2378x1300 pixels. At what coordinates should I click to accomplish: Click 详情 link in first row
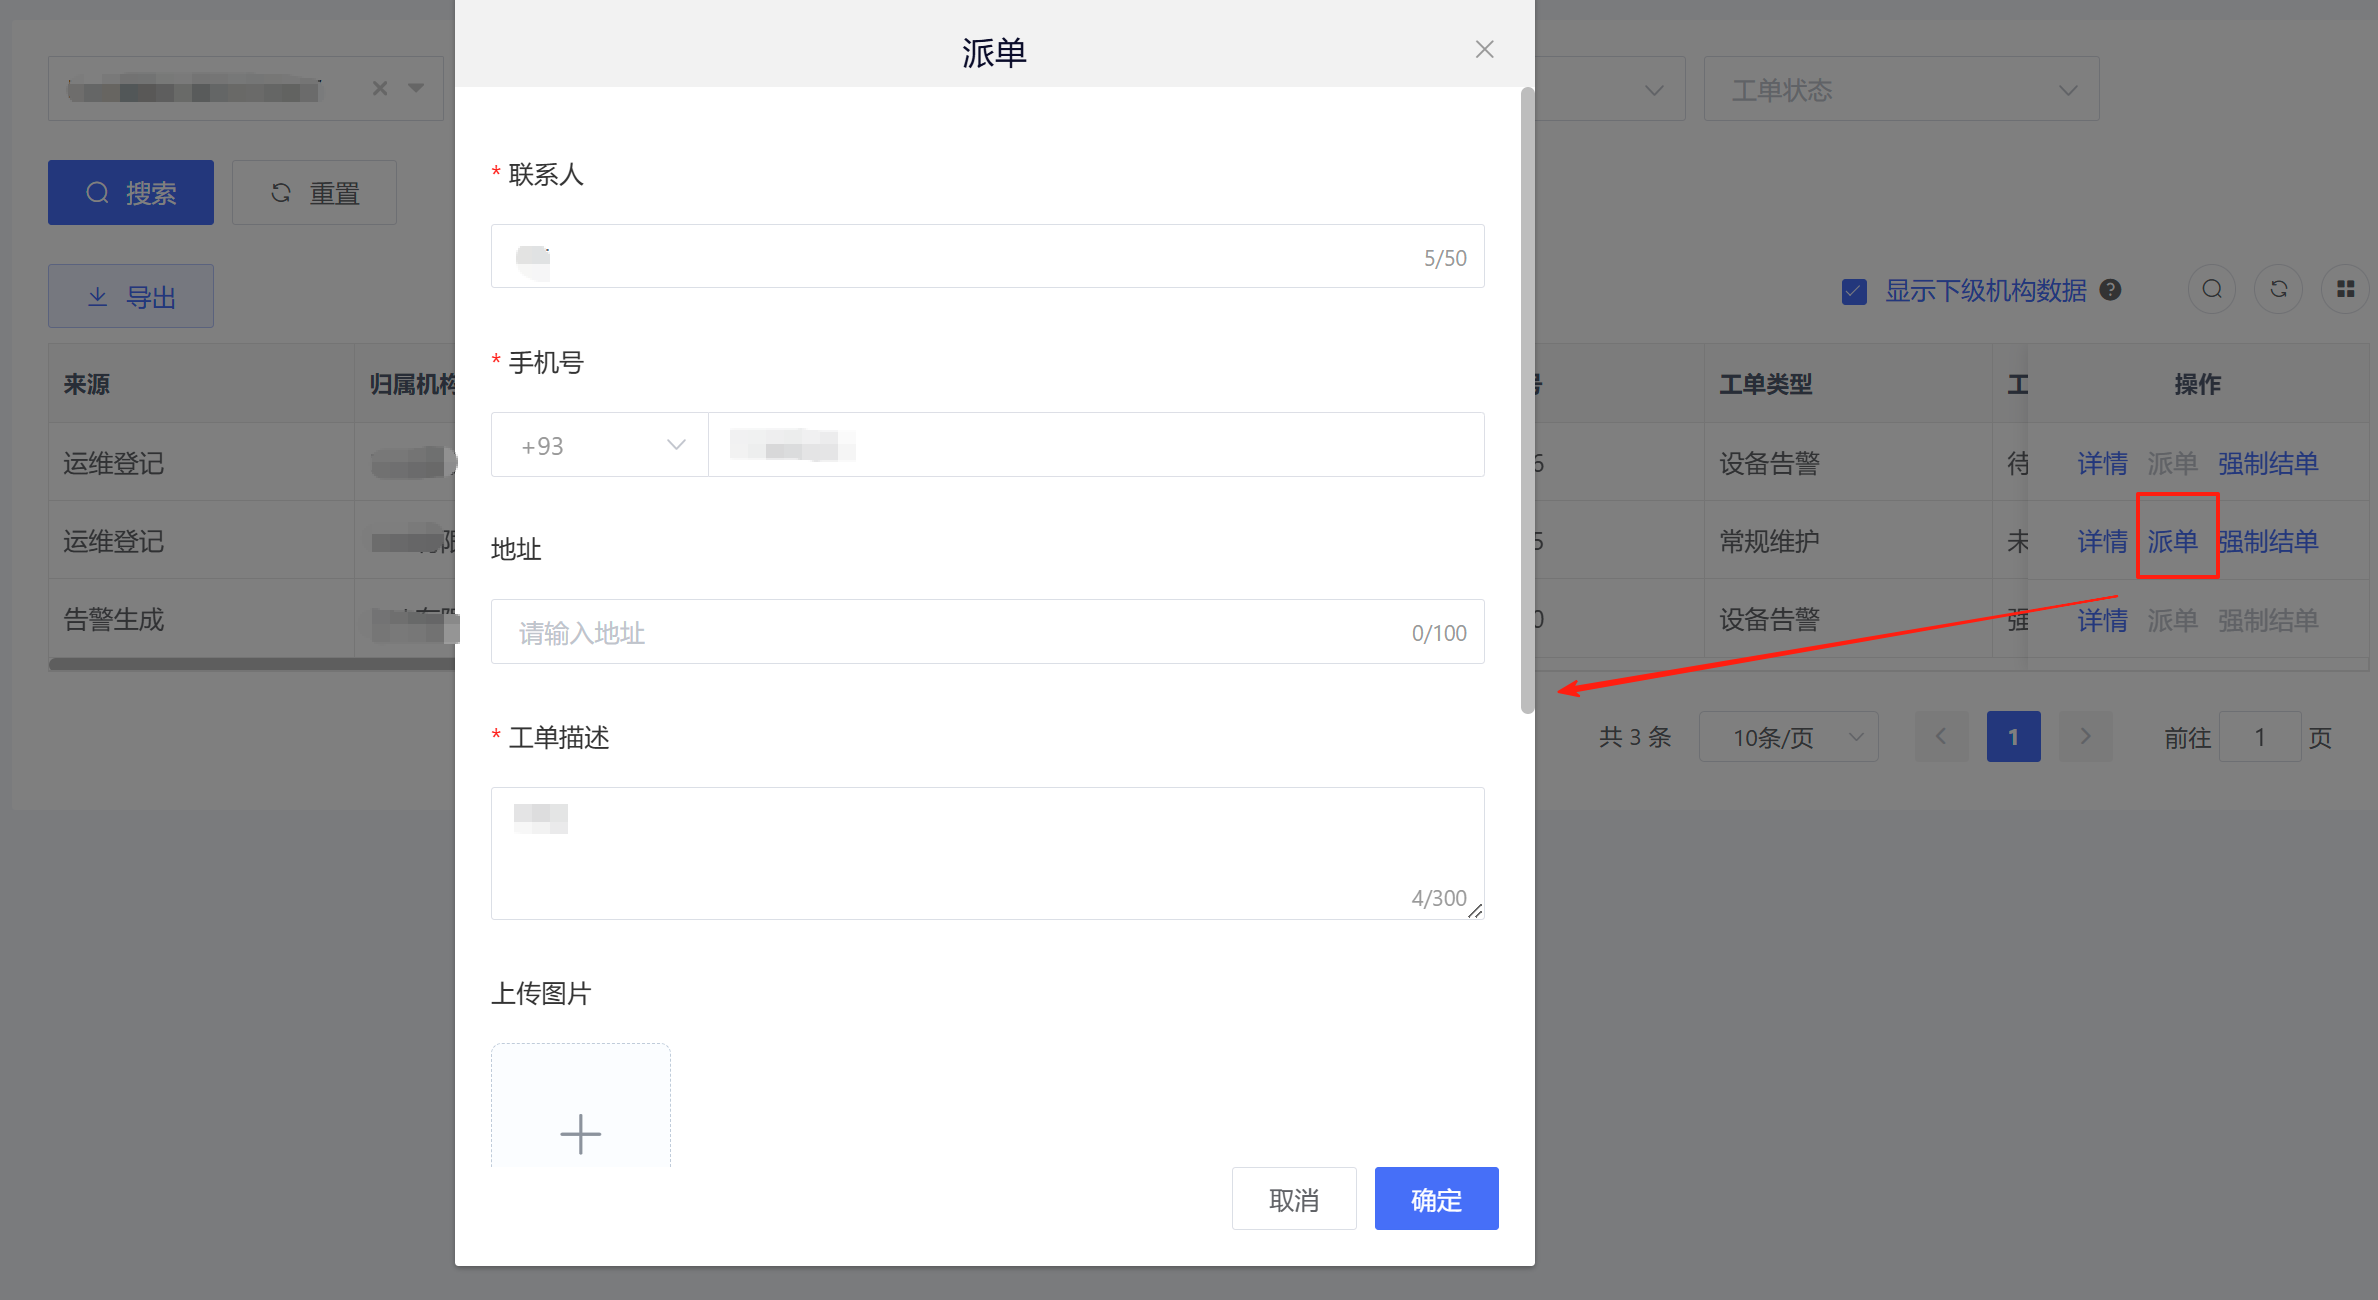2102,463
